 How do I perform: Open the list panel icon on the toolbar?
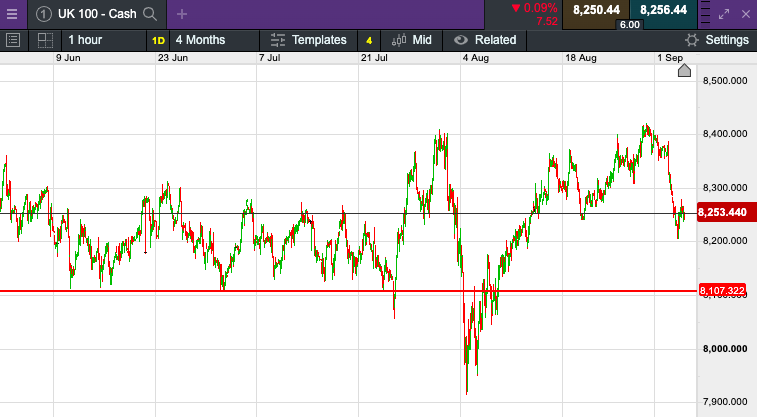point(13,40)
